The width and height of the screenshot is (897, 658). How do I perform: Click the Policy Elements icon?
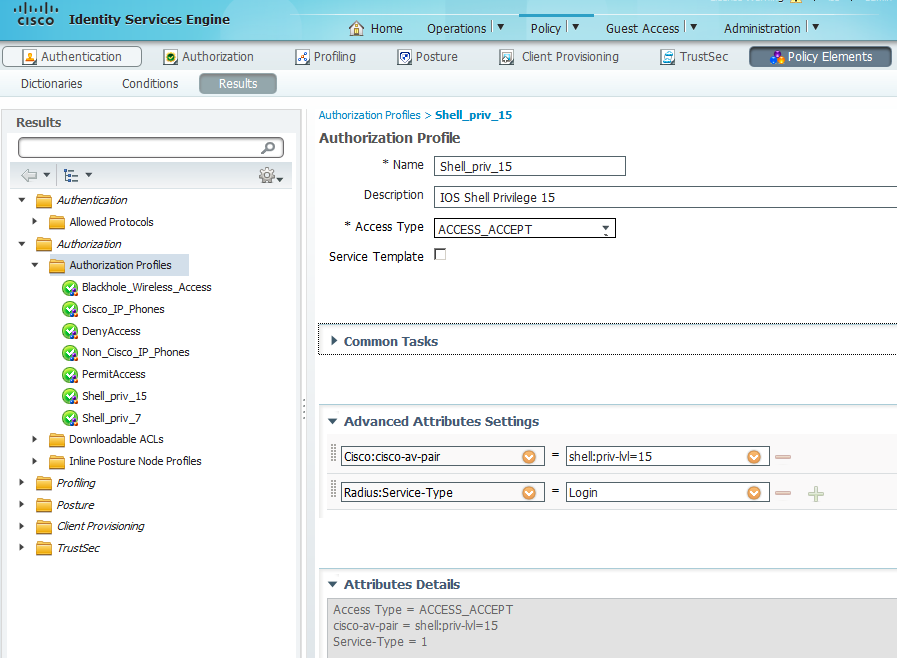click(x=777, y=57)
